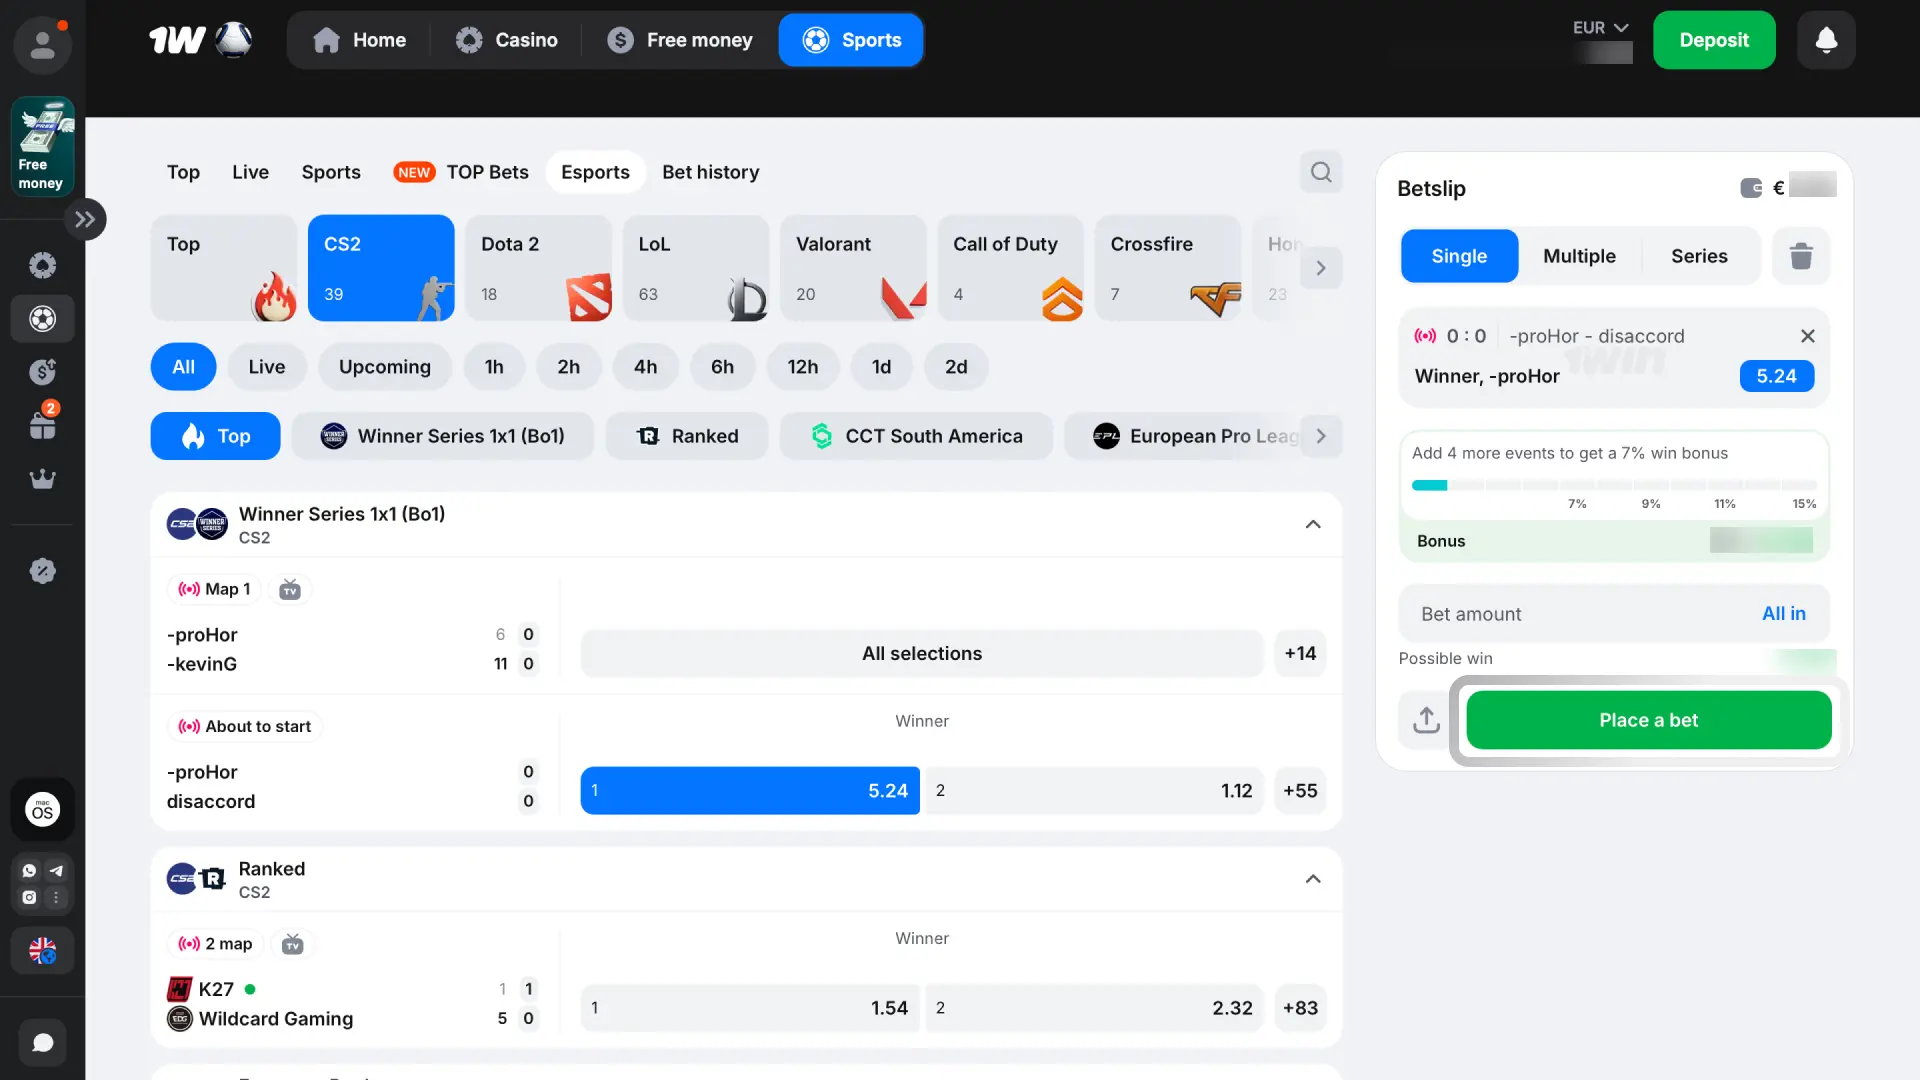The width and height of the screenshot is (1920, 1080).
Task: Select the Dota 2 game card
Action: 538,268
